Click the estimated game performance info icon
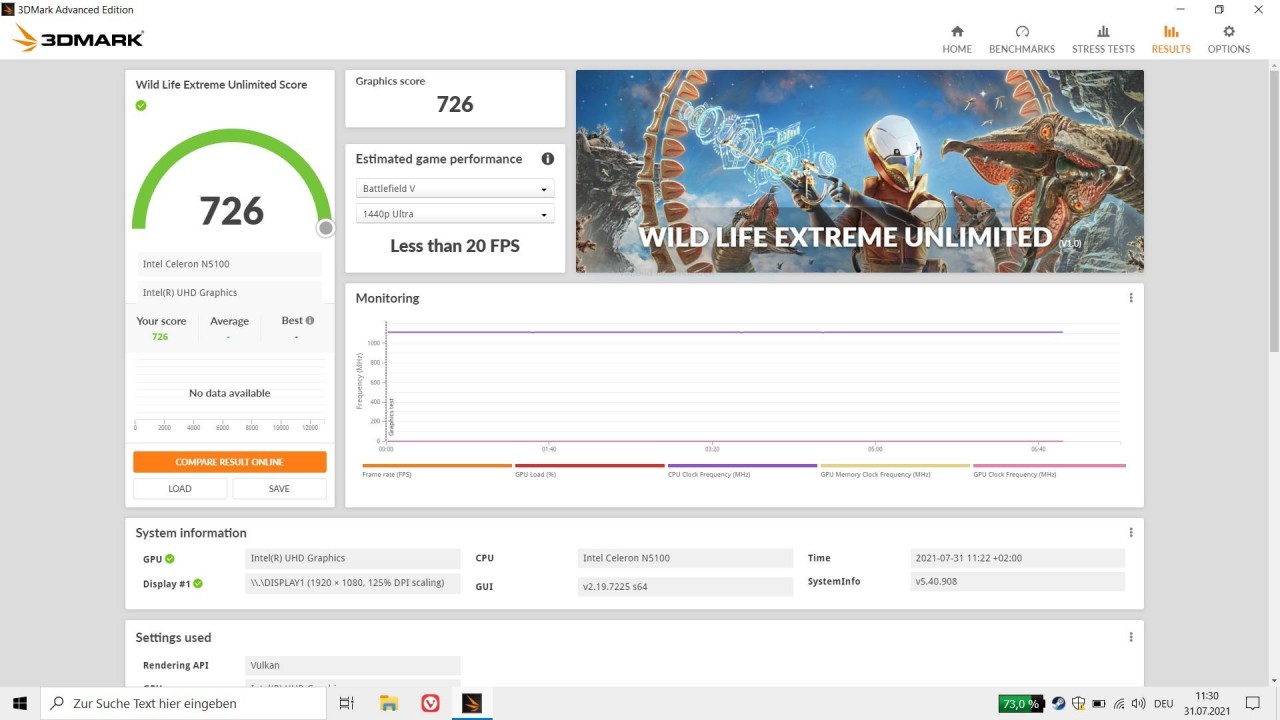The width and height of the screenshot is (1280, 720). (547, 159)
